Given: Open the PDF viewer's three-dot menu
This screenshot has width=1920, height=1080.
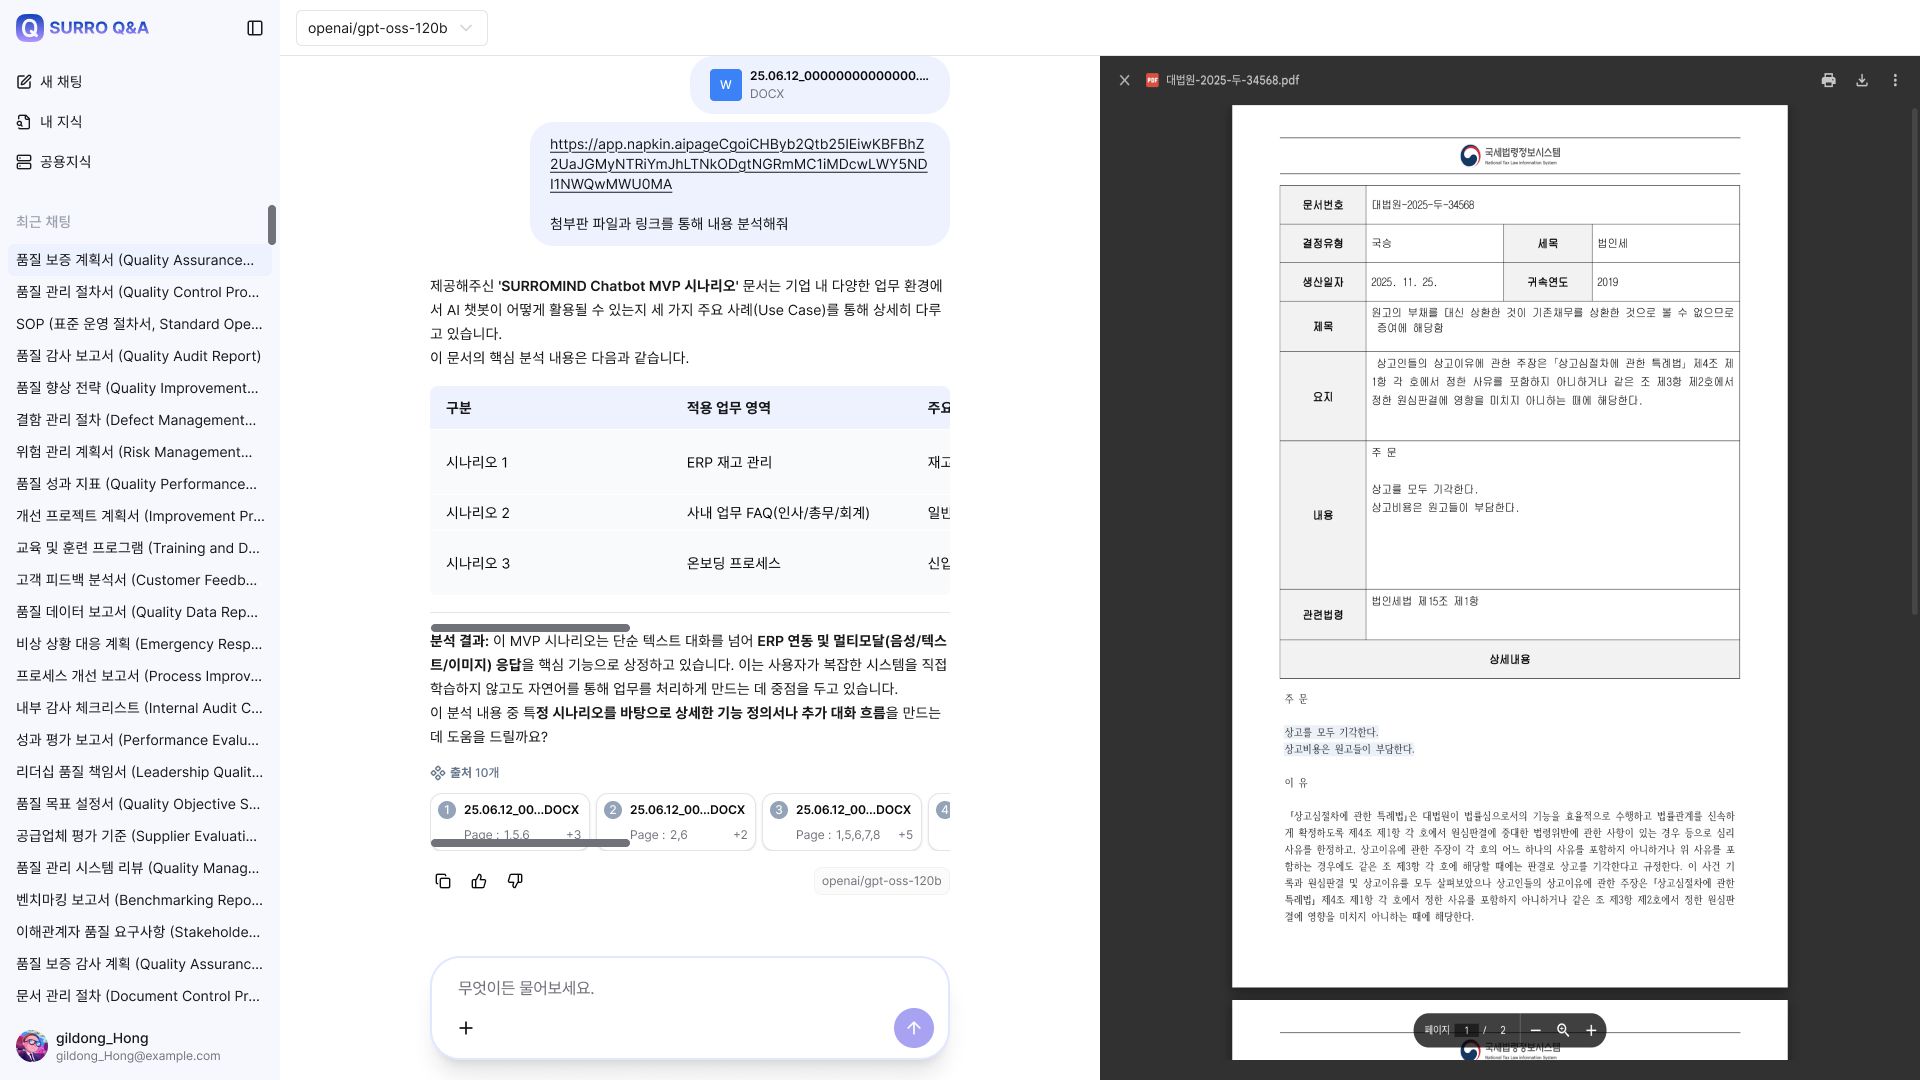Looking at the screenshot, I should (x=1895, y=80).
